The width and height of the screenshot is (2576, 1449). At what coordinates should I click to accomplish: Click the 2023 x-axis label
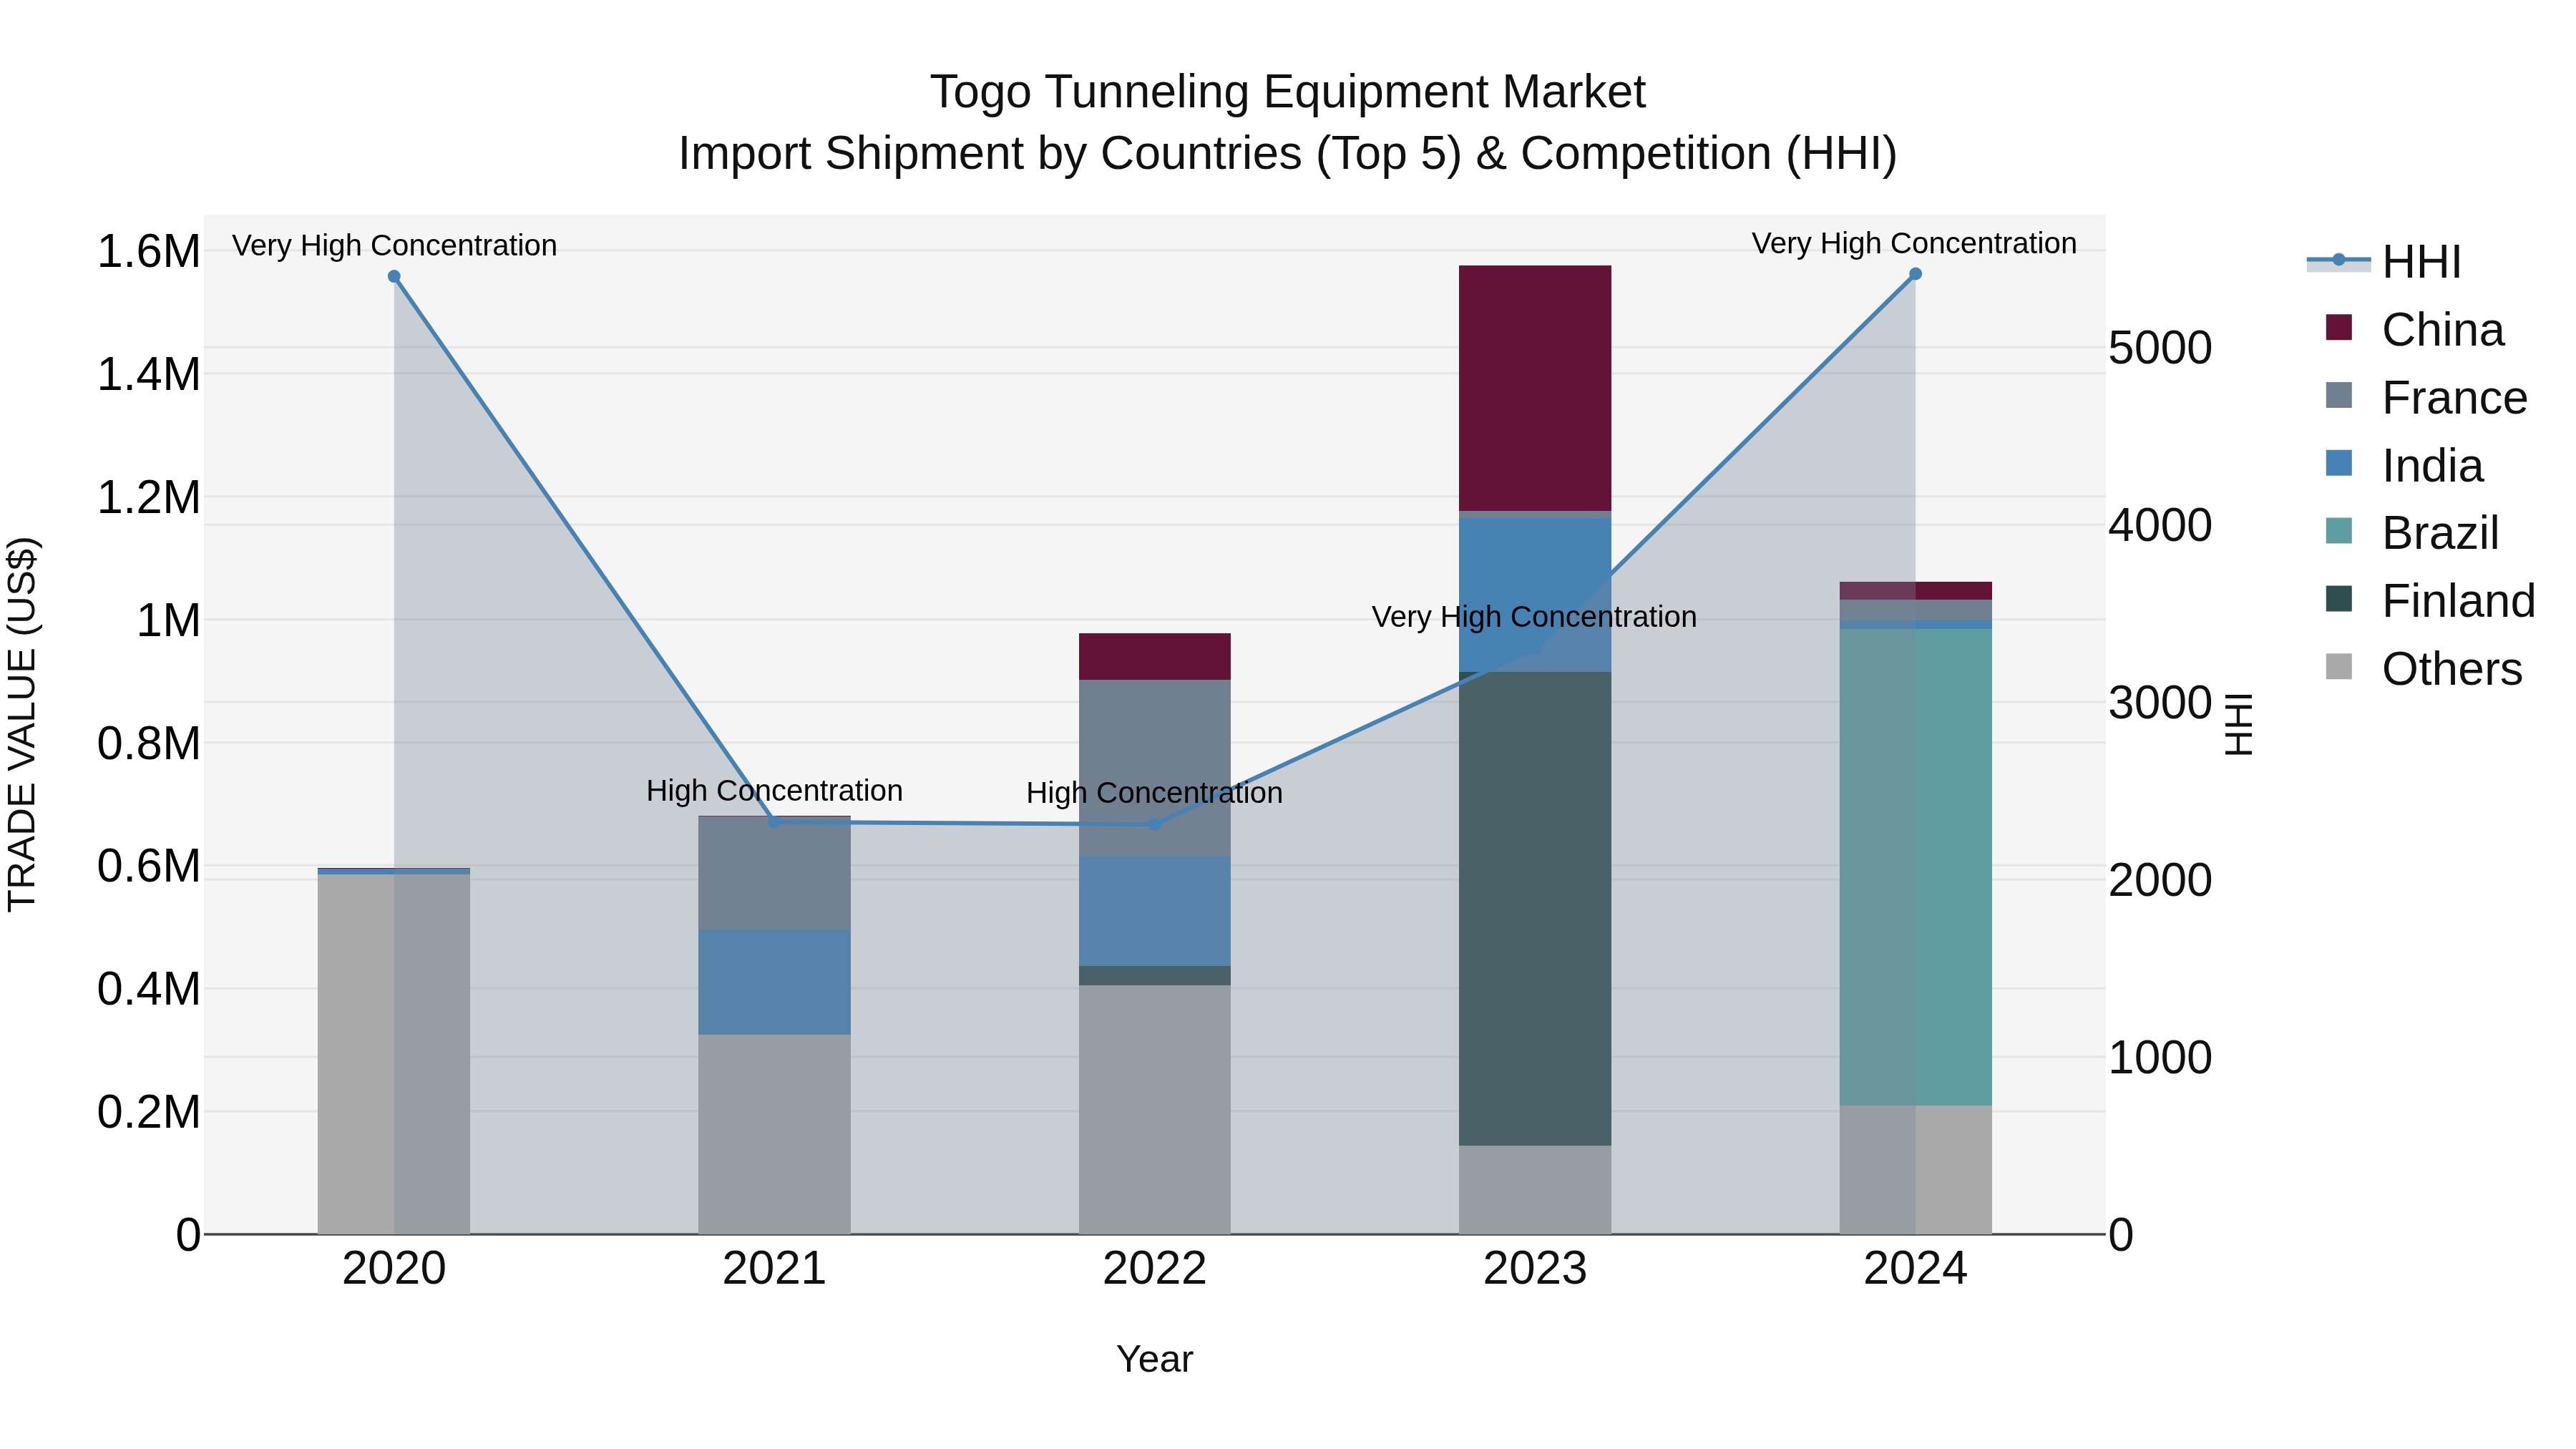(1535, 1269)
